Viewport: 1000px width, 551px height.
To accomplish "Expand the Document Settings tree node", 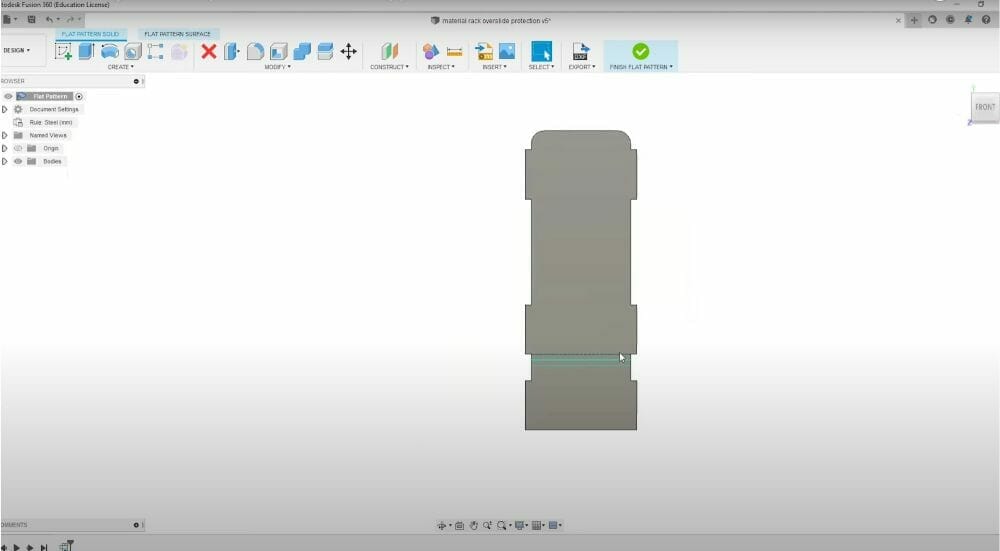I will (5, 109).
